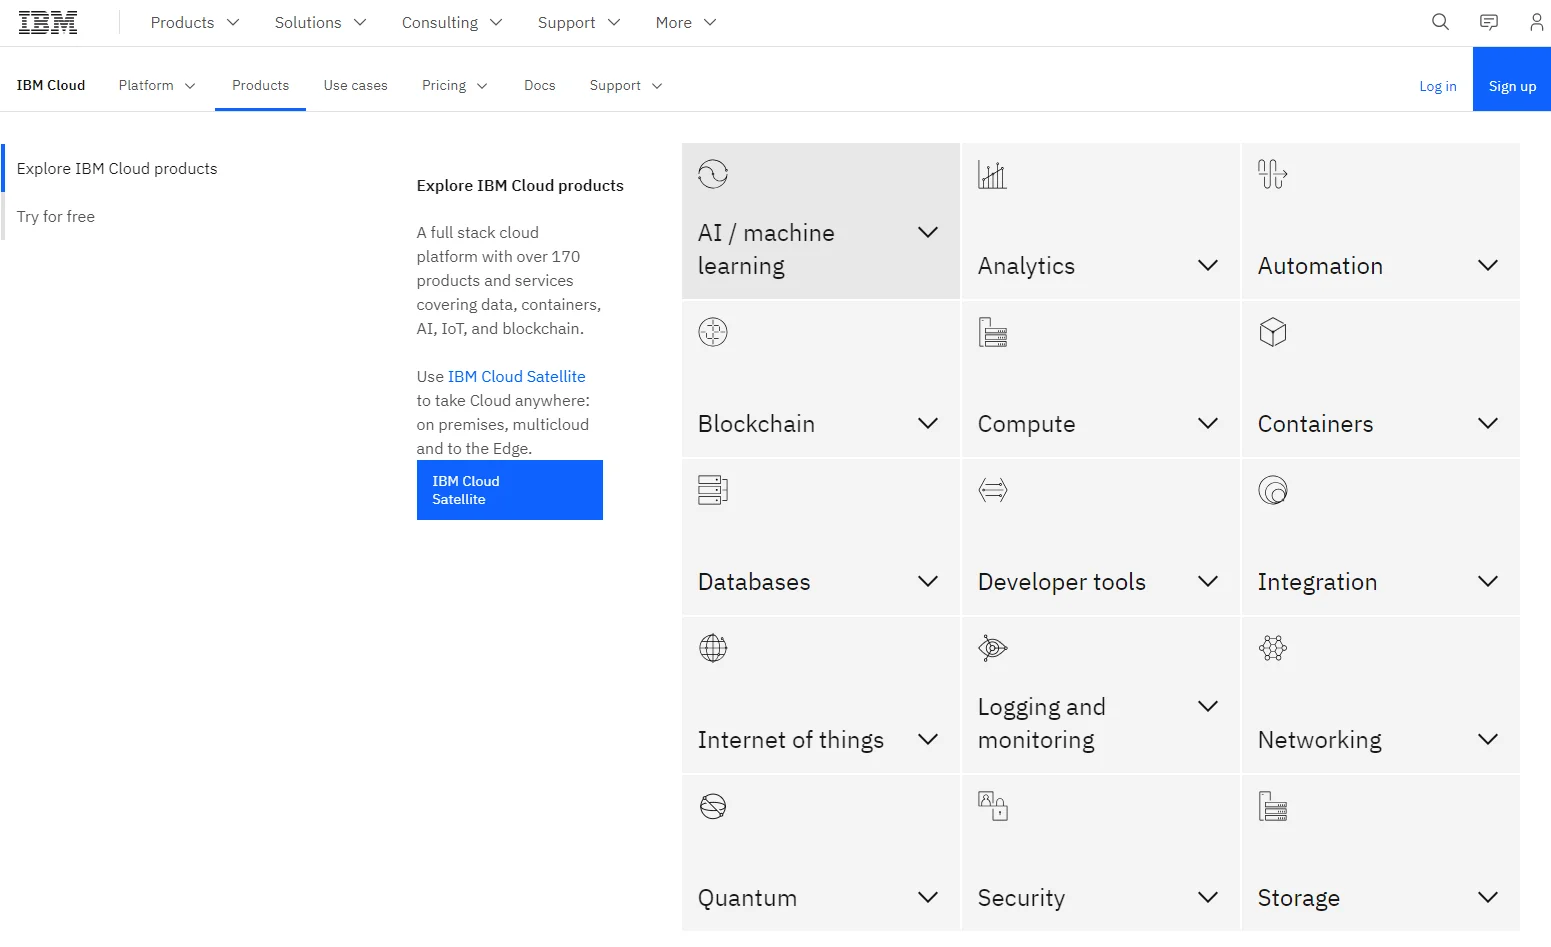Click the Internet of things globe icon
1551x947 pixels.
(713, 648)
